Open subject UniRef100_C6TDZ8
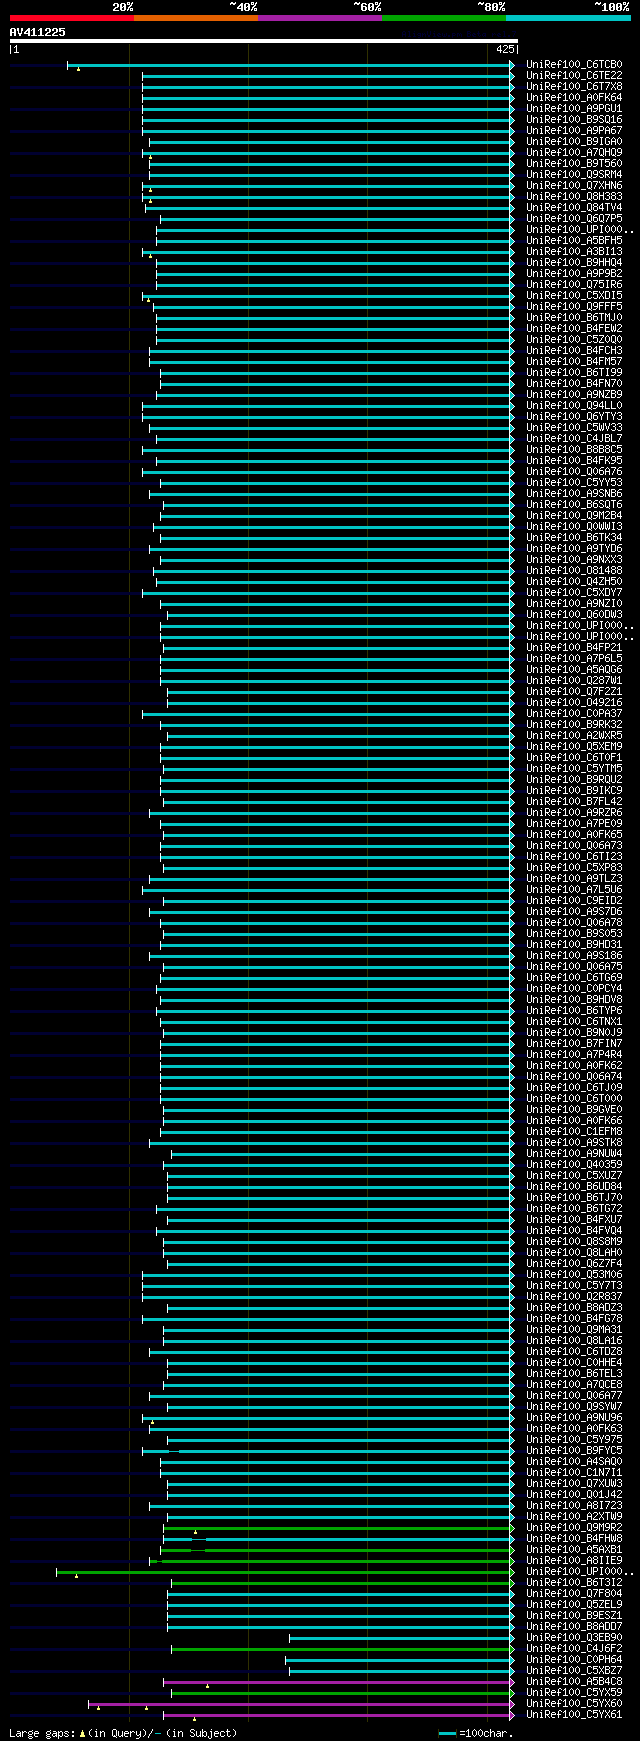This screenshot has width=640, height=1741. pyautogui.click(x=574, y=1352)
